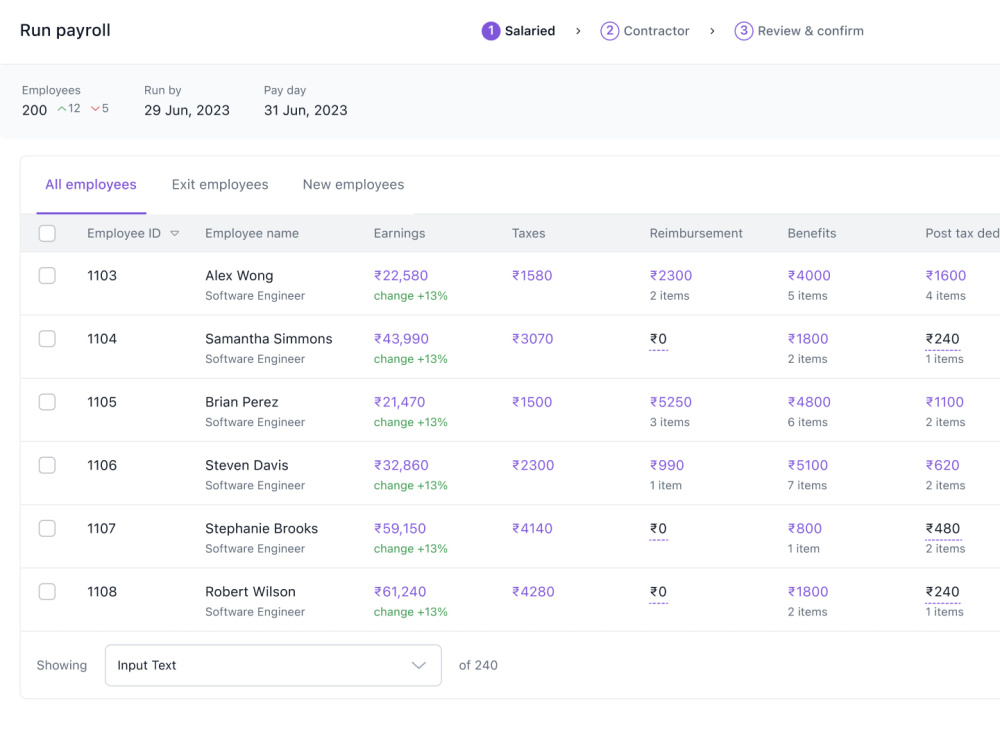Click the chevron before Review & confirm
Image resolution: width=1000 pixels, height=750 pixels.
pyautogui.click(x=712, y=31)
